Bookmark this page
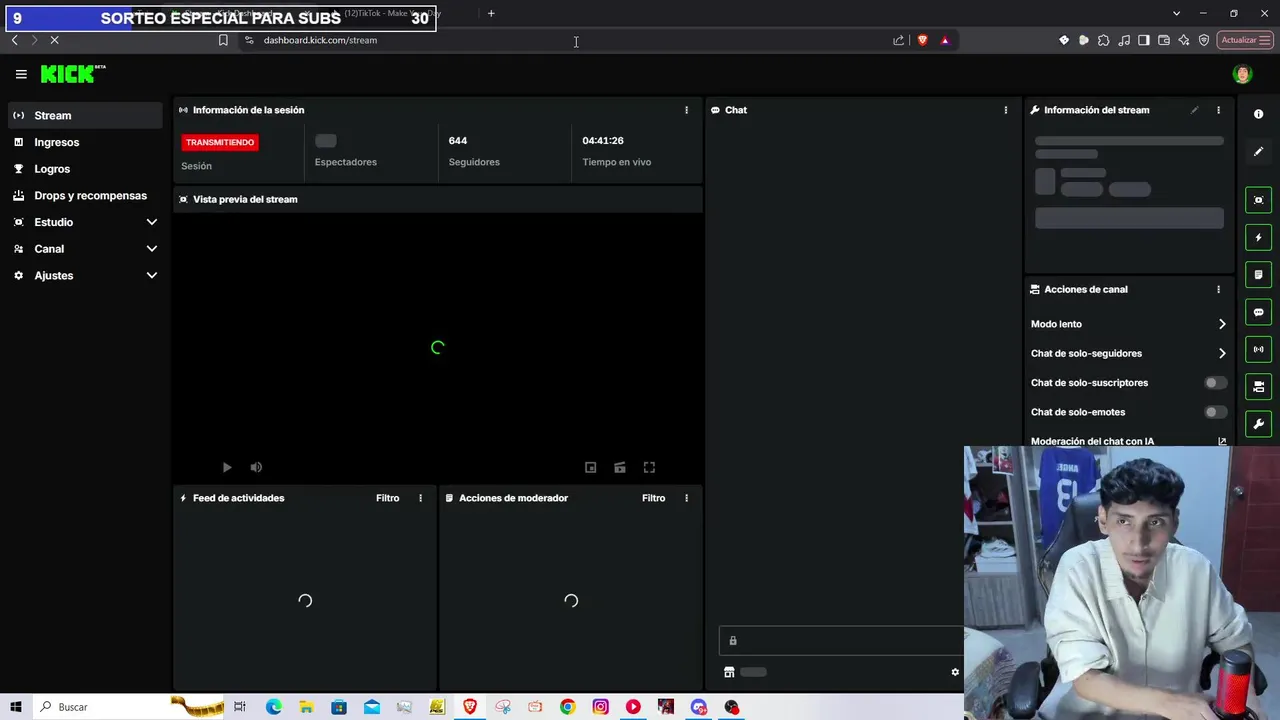Viewport: 1280px width, 720px height. point(223,40)
